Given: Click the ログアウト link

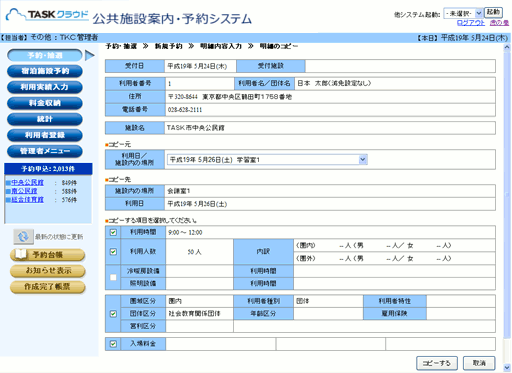Looking at the screenshot, I should coord(471,23).
